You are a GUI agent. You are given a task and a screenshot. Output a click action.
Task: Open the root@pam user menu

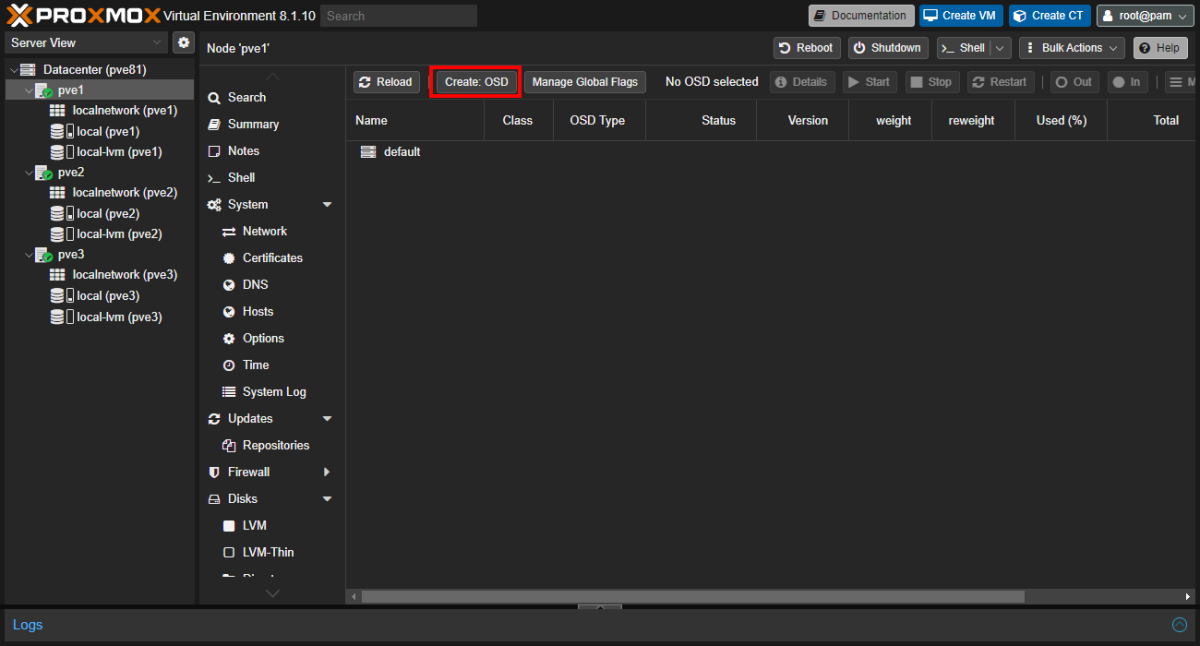1145,16
